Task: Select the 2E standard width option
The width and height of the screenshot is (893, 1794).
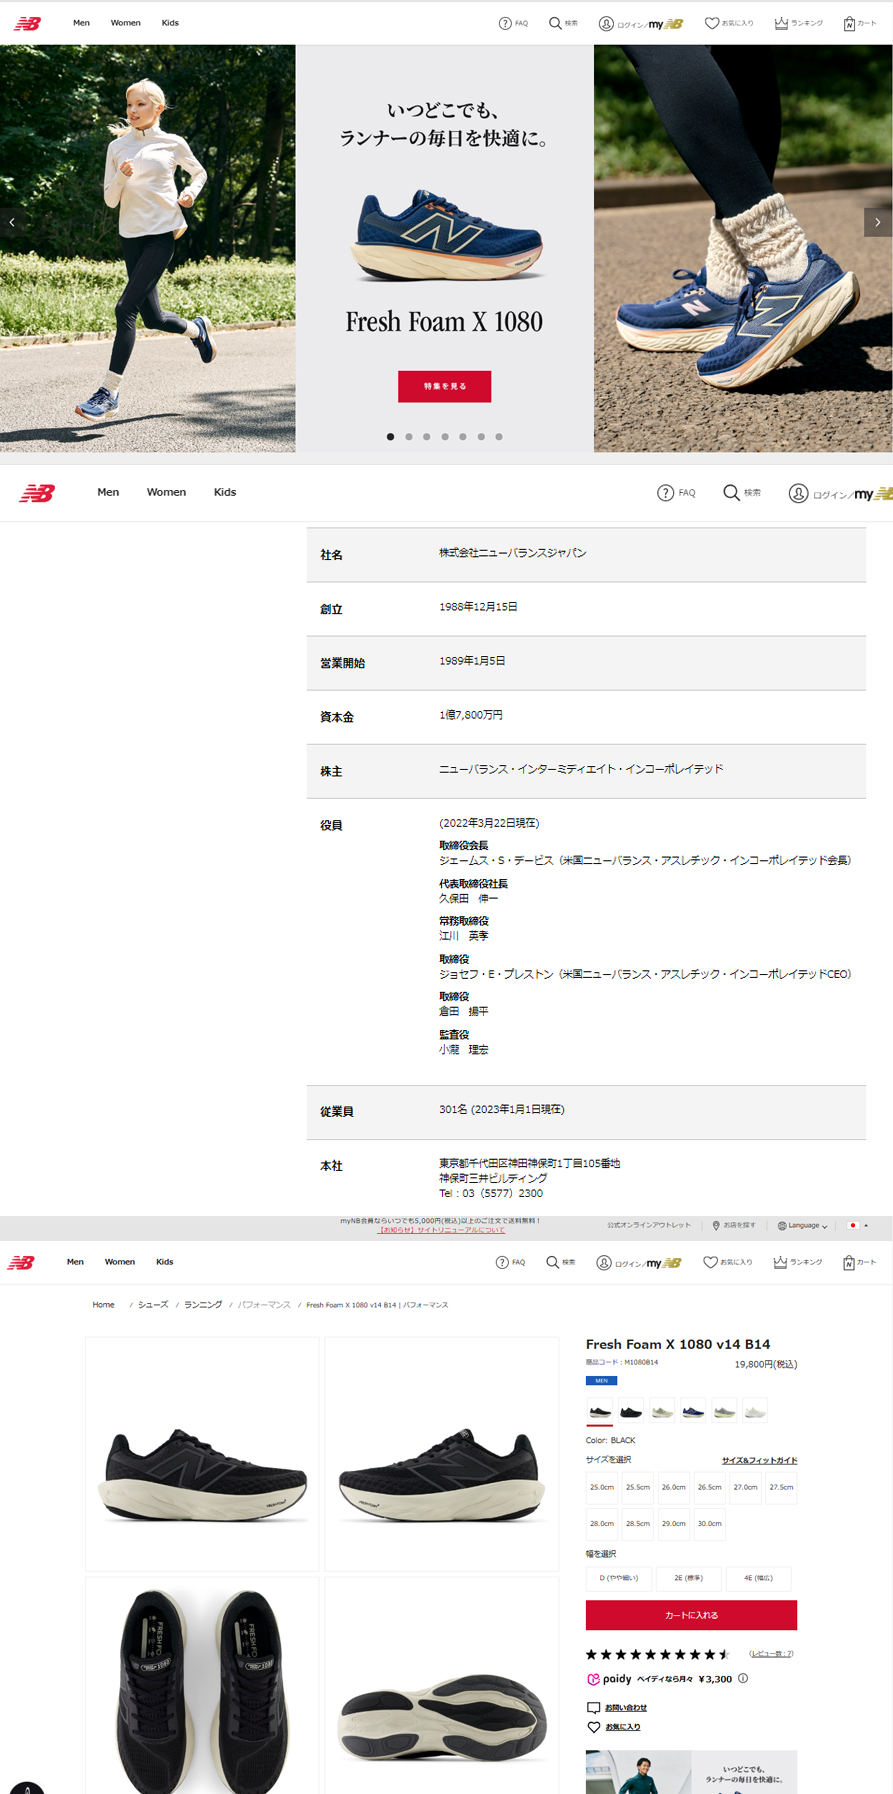Action: [x=688, y=1578]
